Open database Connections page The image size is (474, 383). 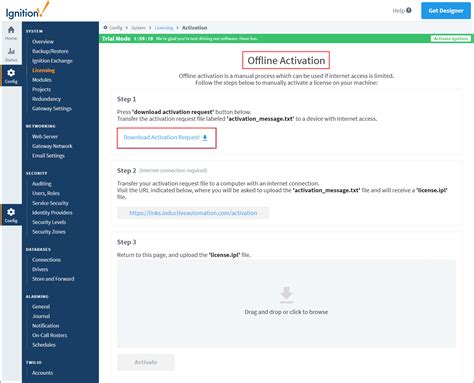point(46,260)
